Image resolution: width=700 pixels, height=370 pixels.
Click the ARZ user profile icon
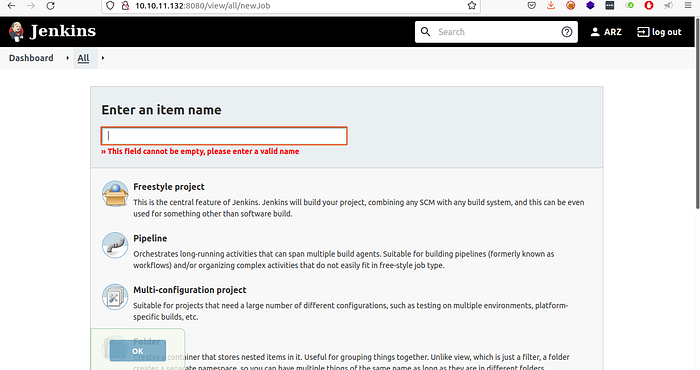coord(595,32)
